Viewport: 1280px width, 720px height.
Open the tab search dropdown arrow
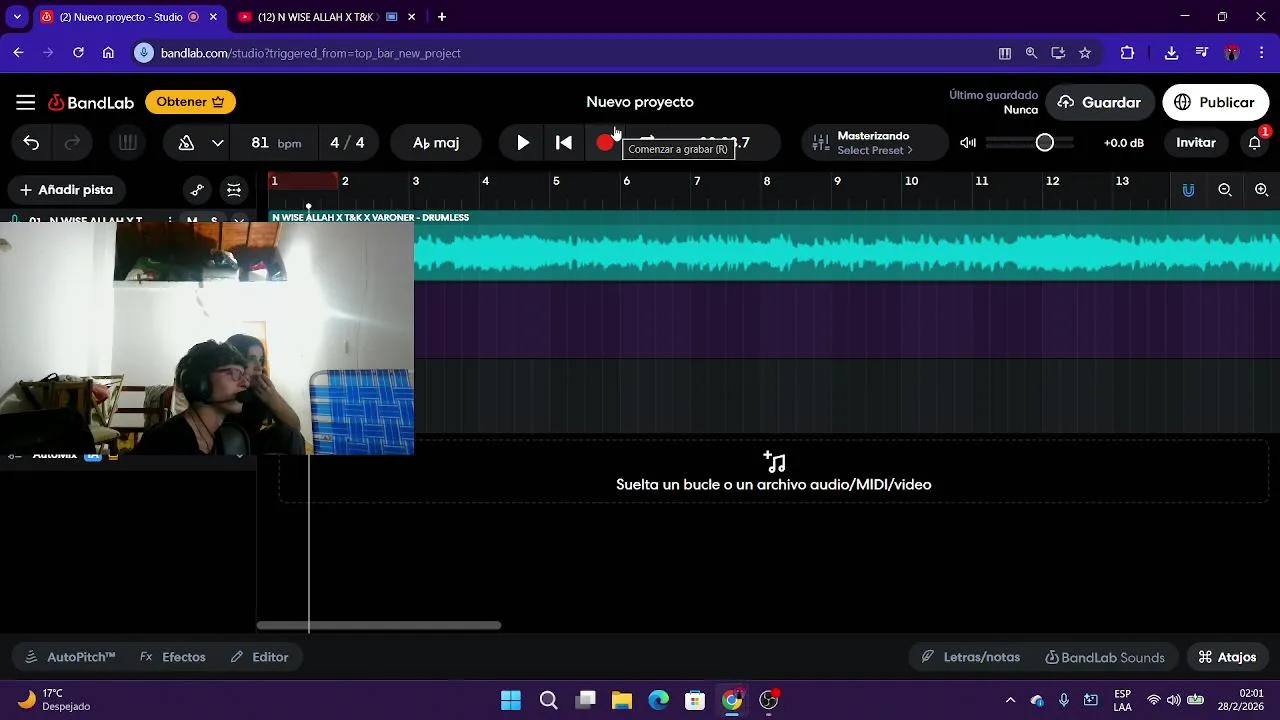click(x=17, y=17)
